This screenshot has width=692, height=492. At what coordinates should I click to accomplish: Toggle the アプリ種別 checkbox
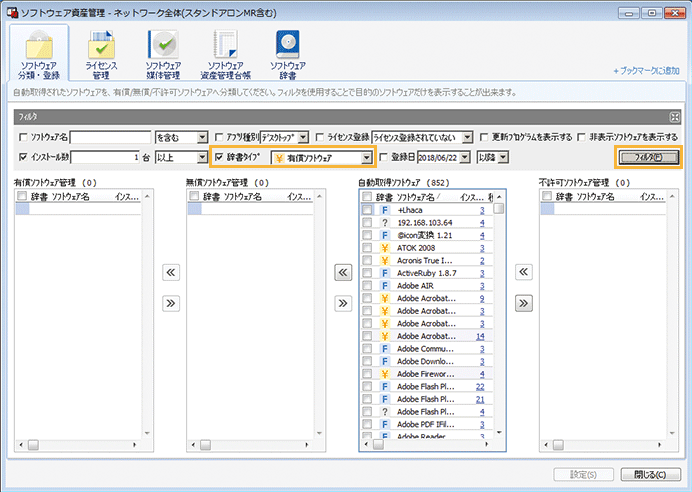(x=219, y=137)
